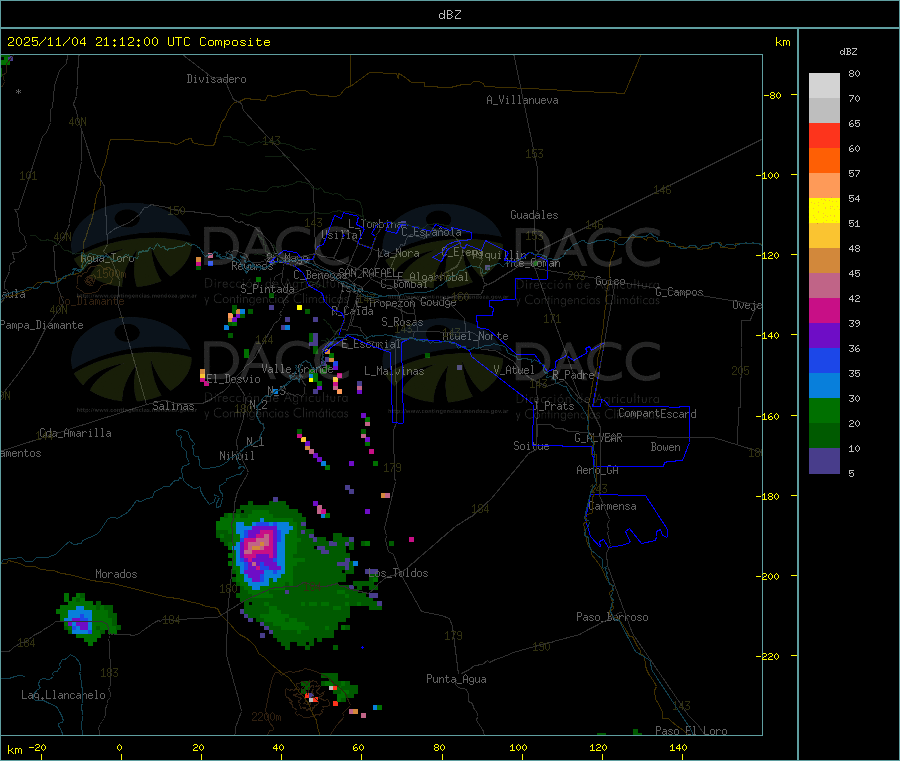Select the magenta 42 dBZ legend swatch

(824, 310)
